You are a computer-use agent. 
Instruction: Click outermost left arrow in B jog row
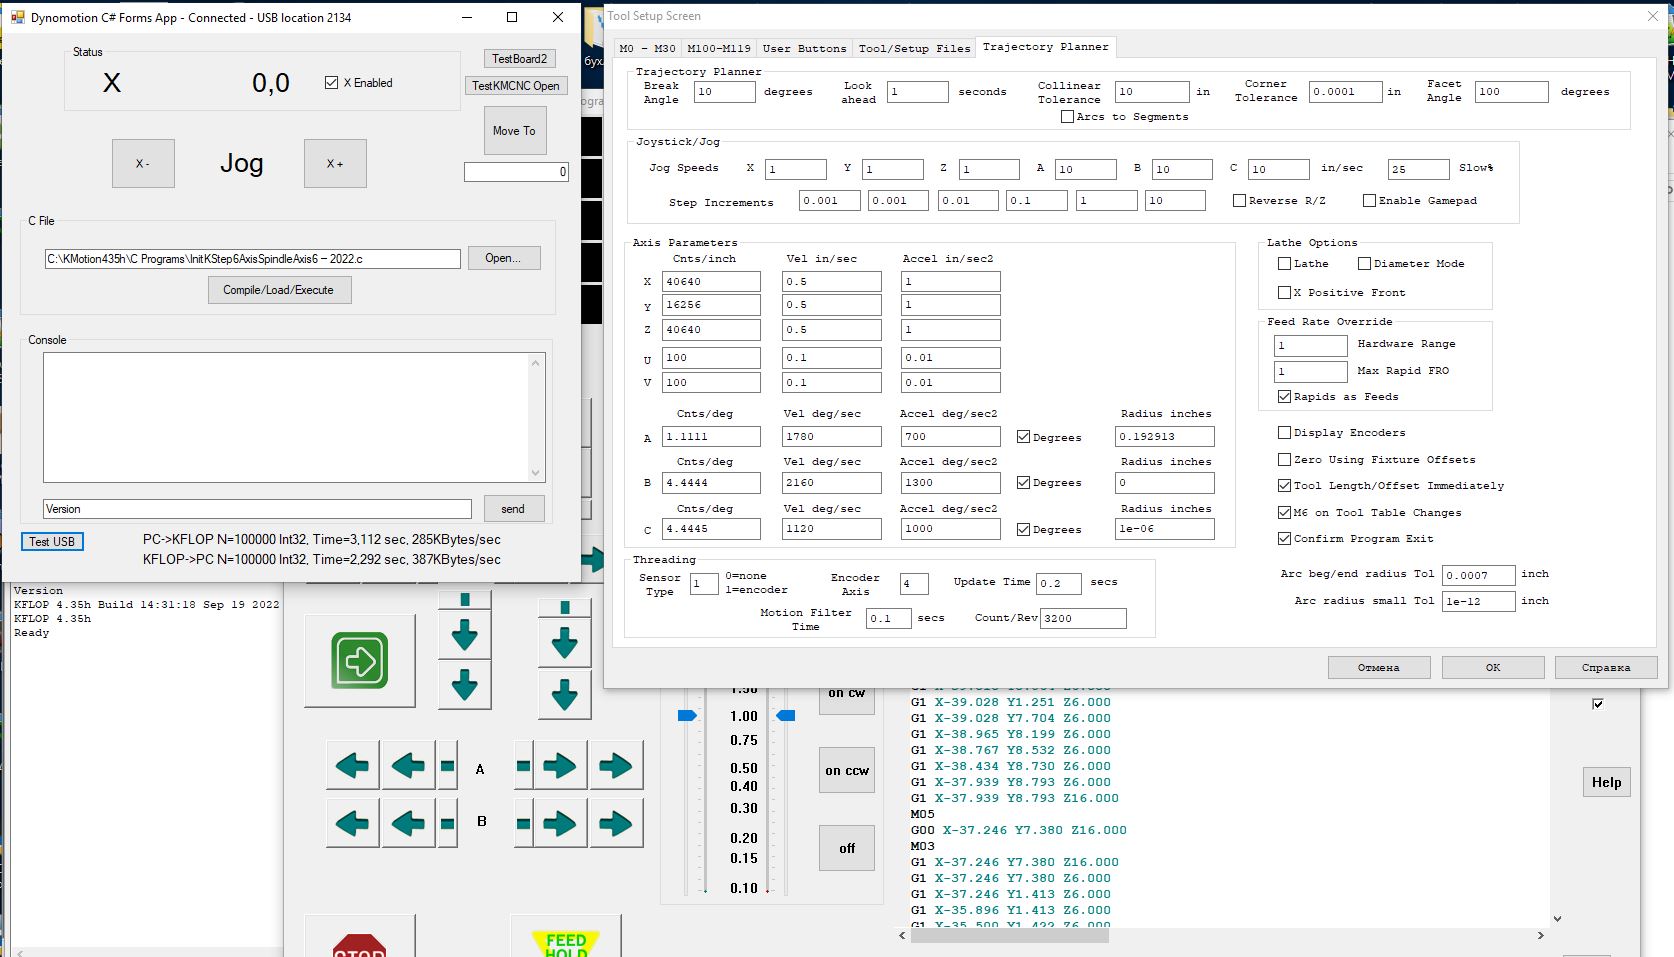tap(352, 823)
